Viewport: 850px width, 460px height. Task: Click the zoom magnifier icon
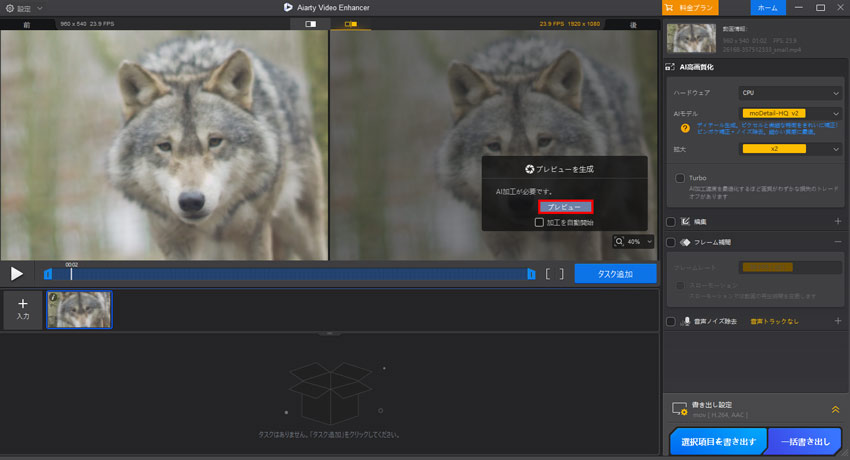point(619,241)
